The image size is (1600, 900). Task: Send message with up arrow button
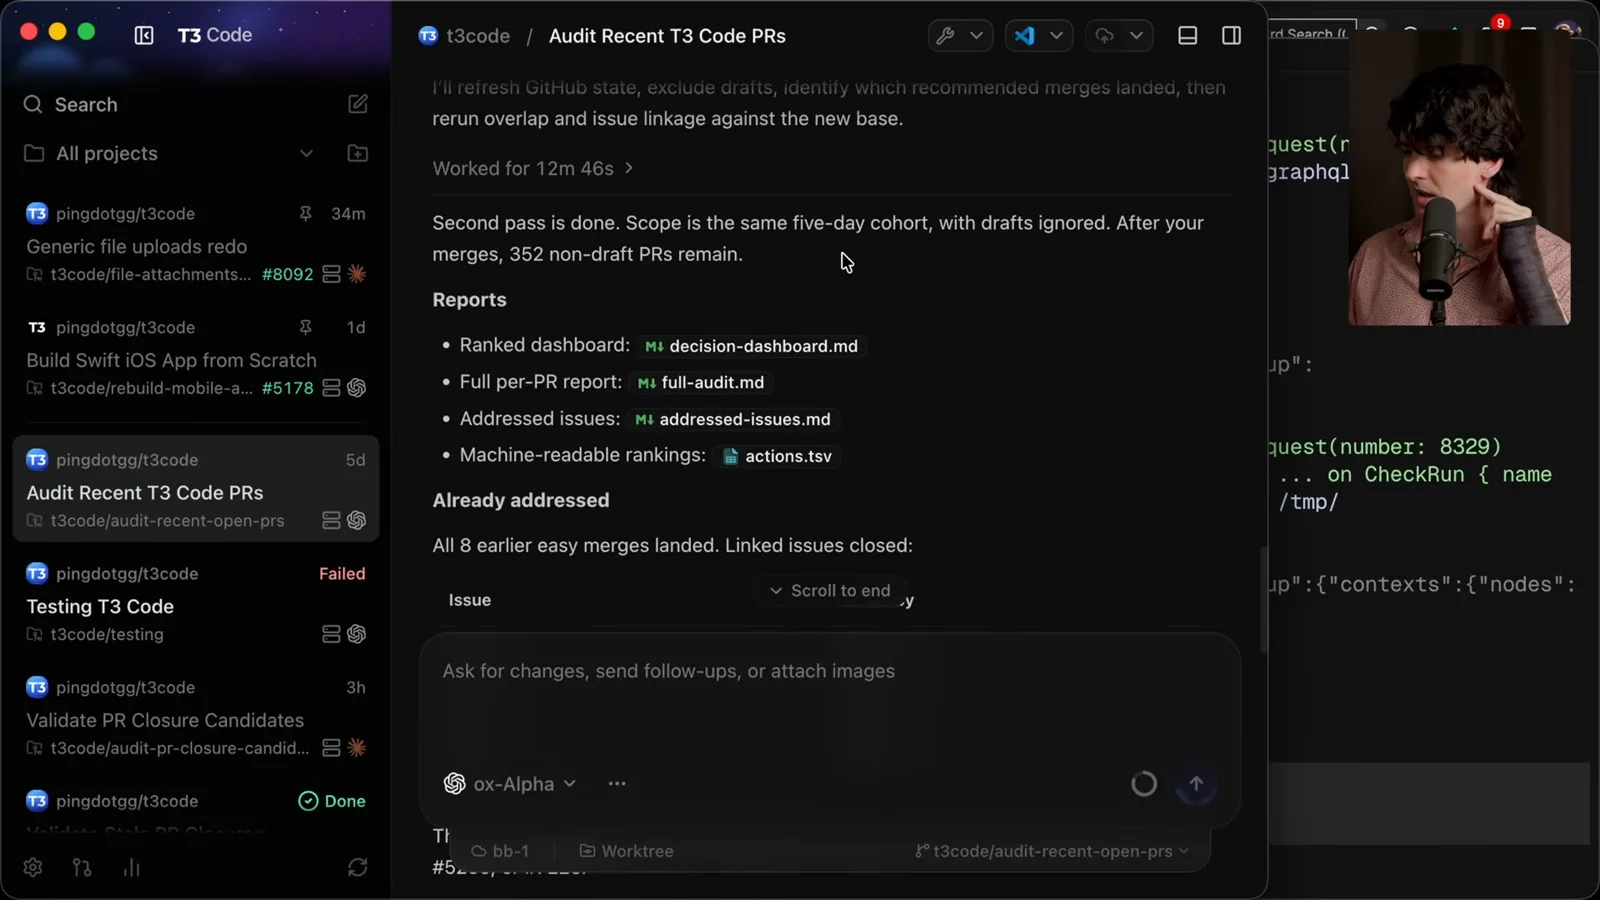[x=1196, y=784]
